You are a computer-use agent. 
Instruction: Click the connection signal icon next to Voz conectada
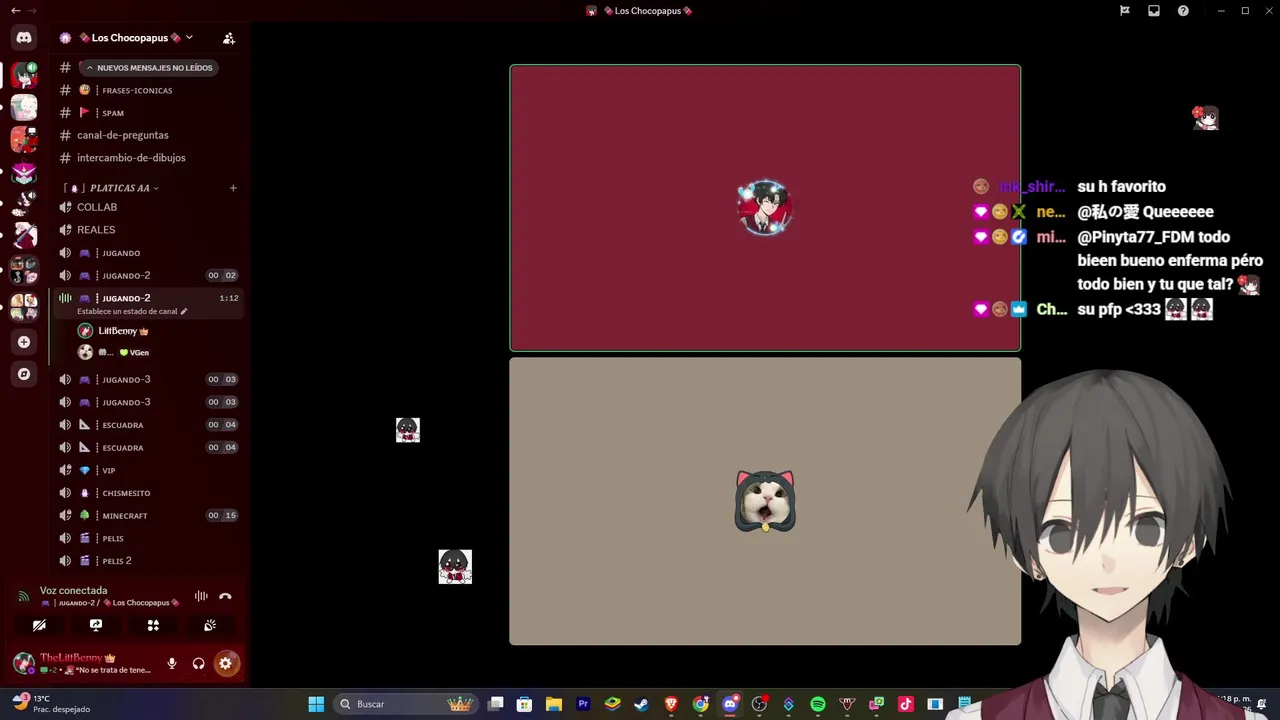tap(24, 596)
